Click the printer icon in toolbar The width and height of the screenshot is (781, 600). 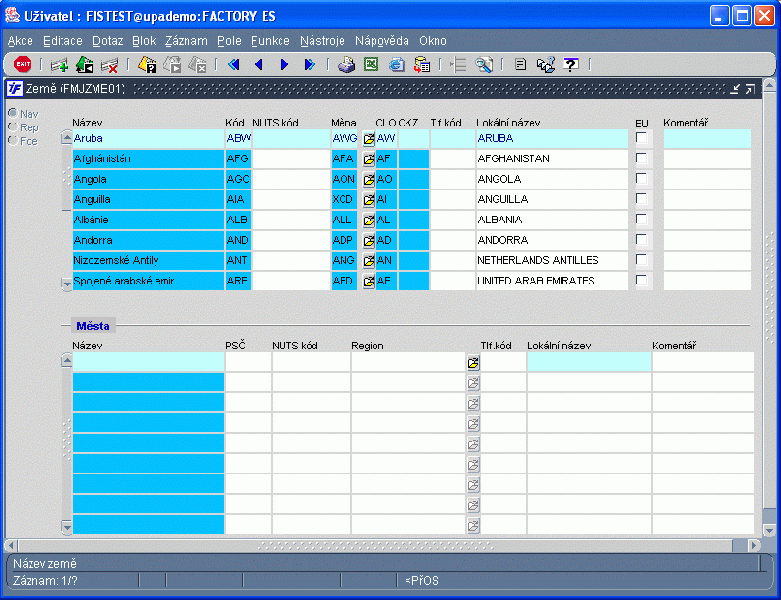click(x=346, y=64)
